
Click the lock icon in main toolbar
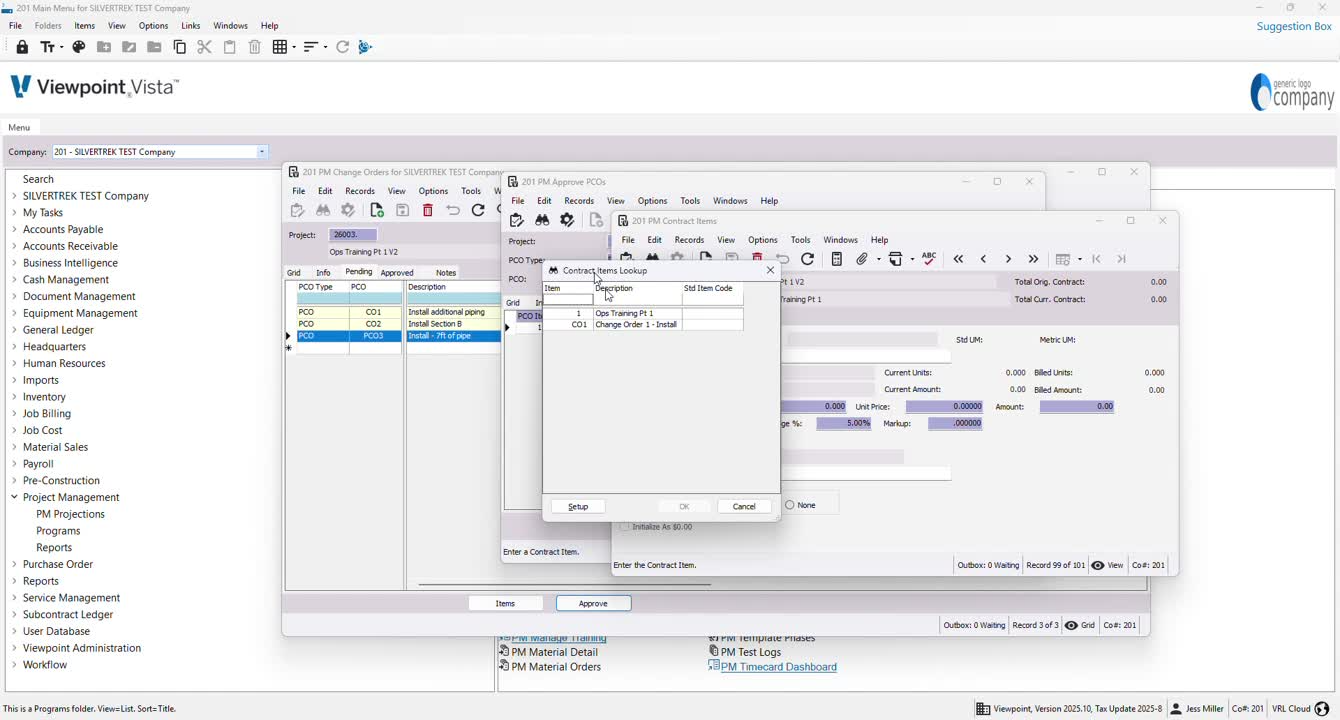pos(22,47)
